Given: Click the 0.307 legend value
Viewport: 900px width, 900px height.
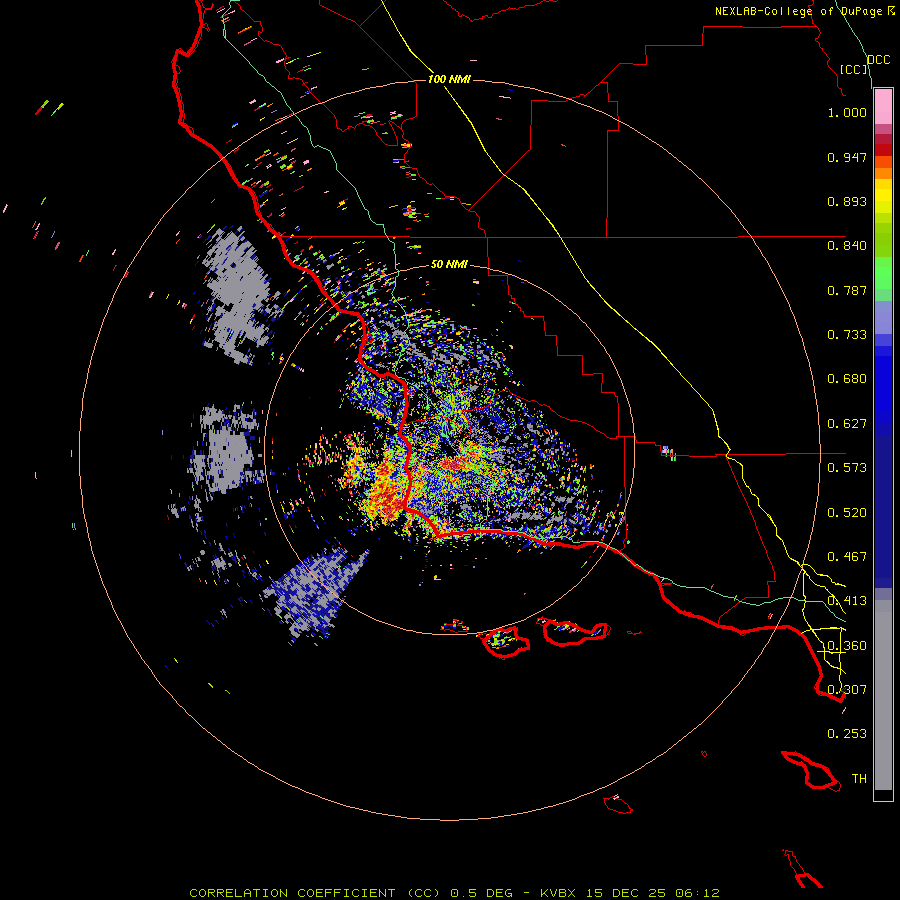Looking at the screenshot, I should coord(847,690).
